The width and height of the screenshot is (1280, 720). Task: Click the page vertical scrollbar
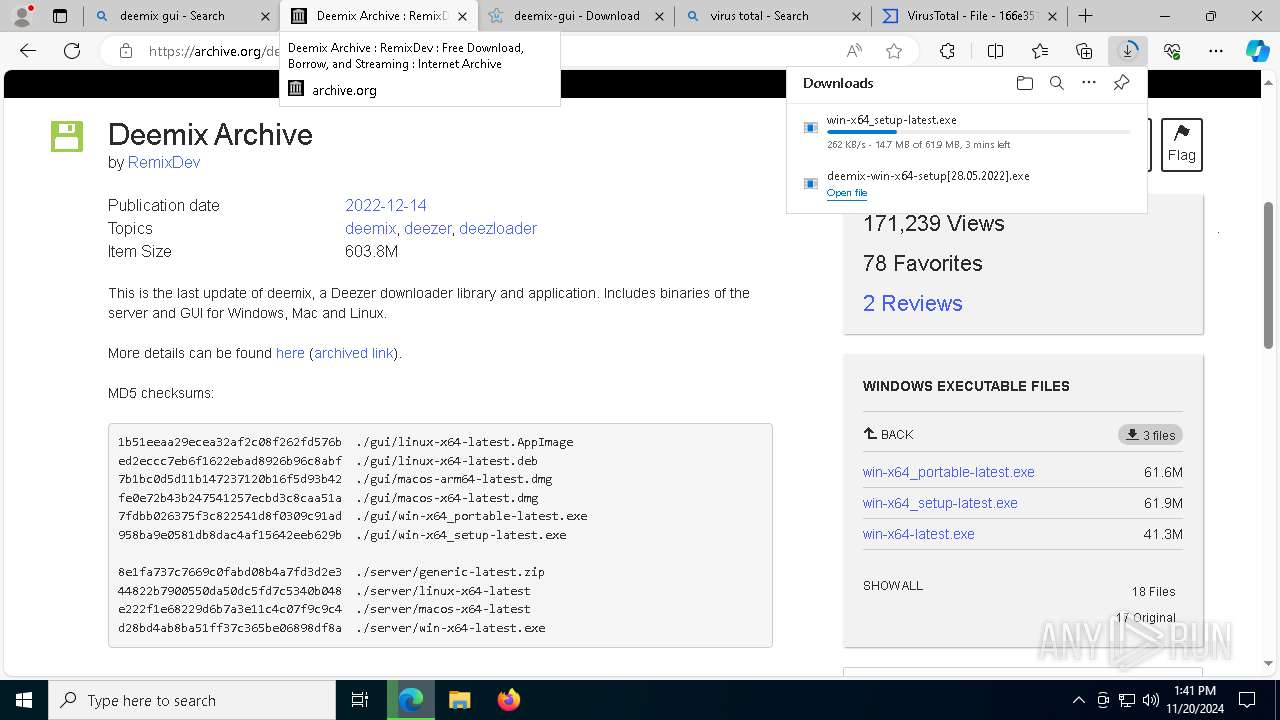(1268, 278)
